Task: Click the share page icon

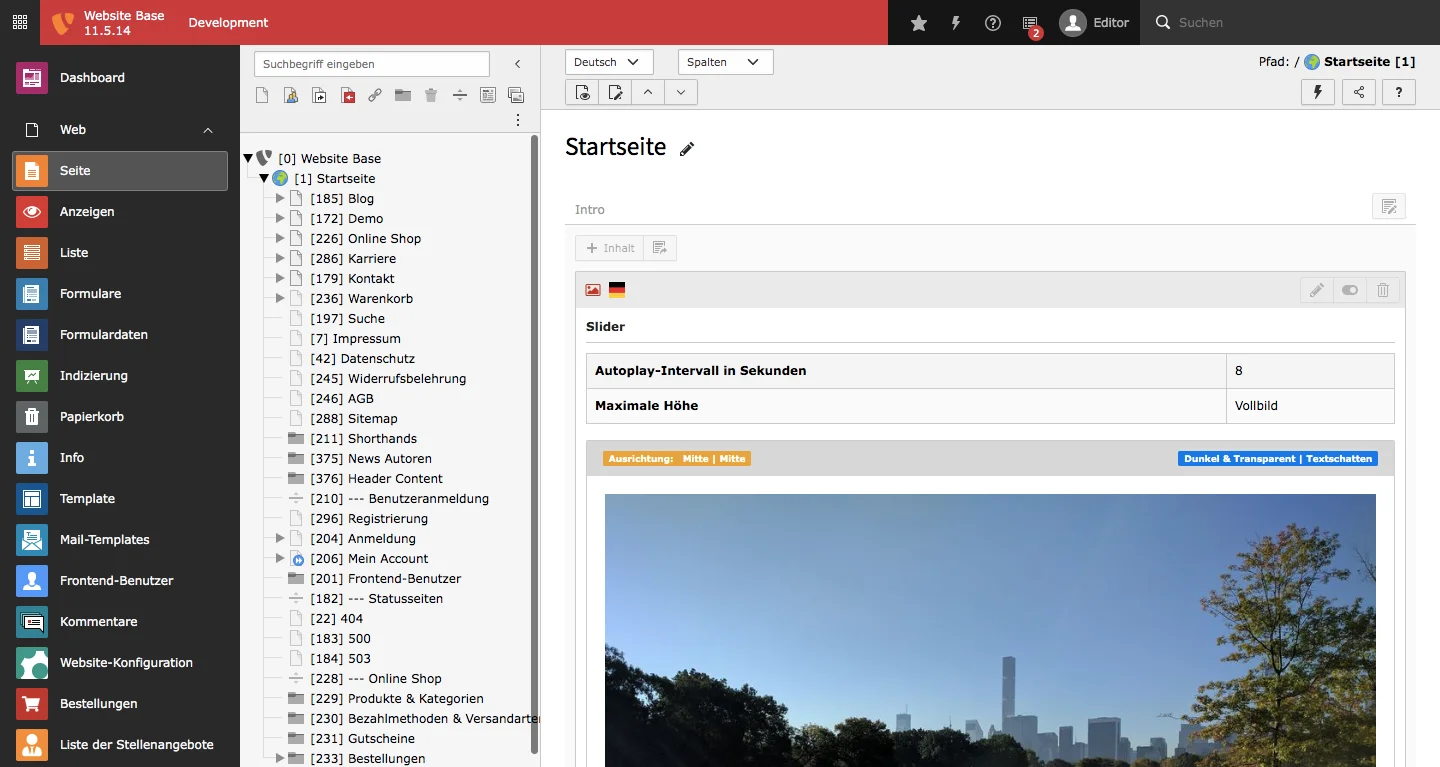Action: [x=1358, y=93]
